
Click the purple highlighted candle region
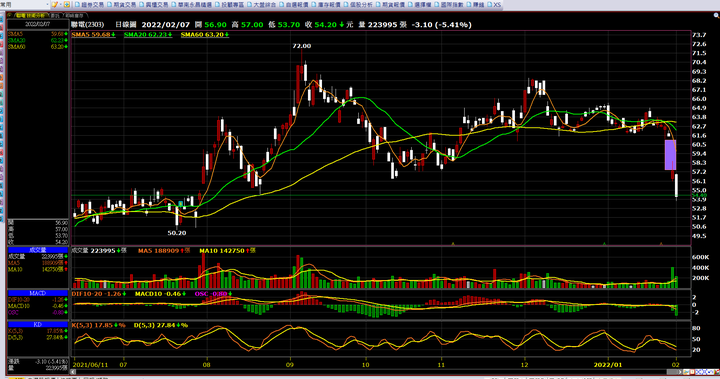(670, 155)
